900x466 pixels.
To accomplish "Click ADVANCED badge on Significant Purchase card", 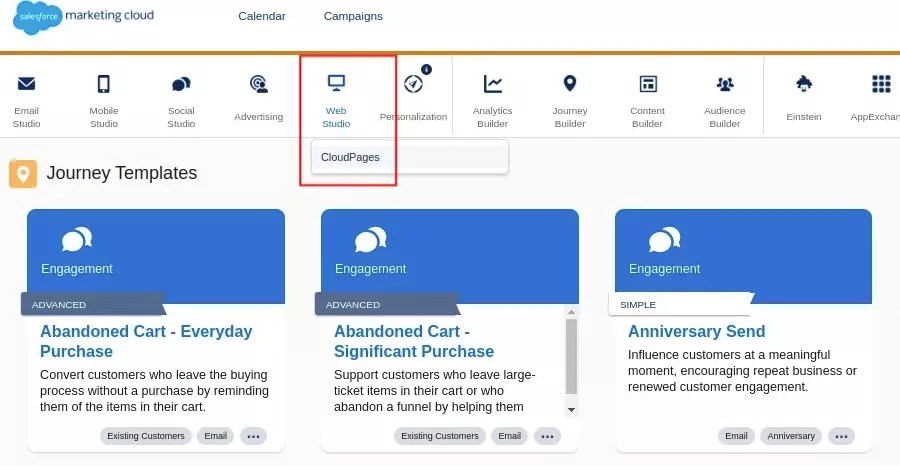I will click(x=387, y=304).
